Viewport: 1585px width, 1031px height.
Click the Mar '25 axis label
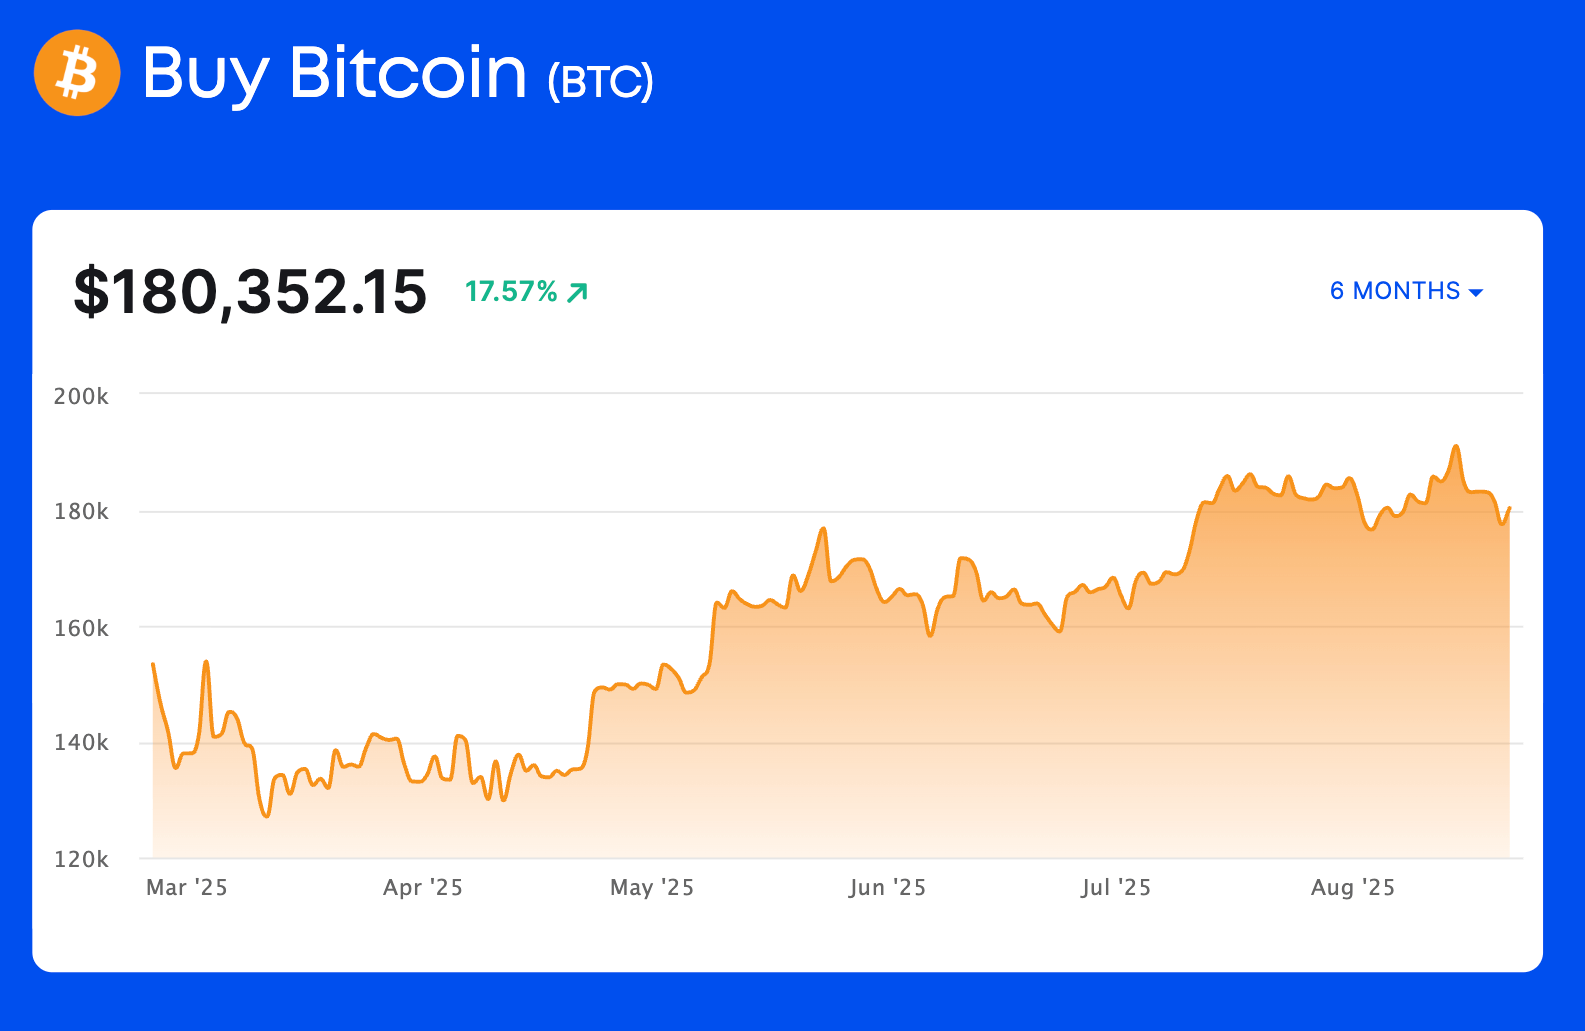point(187,887)
